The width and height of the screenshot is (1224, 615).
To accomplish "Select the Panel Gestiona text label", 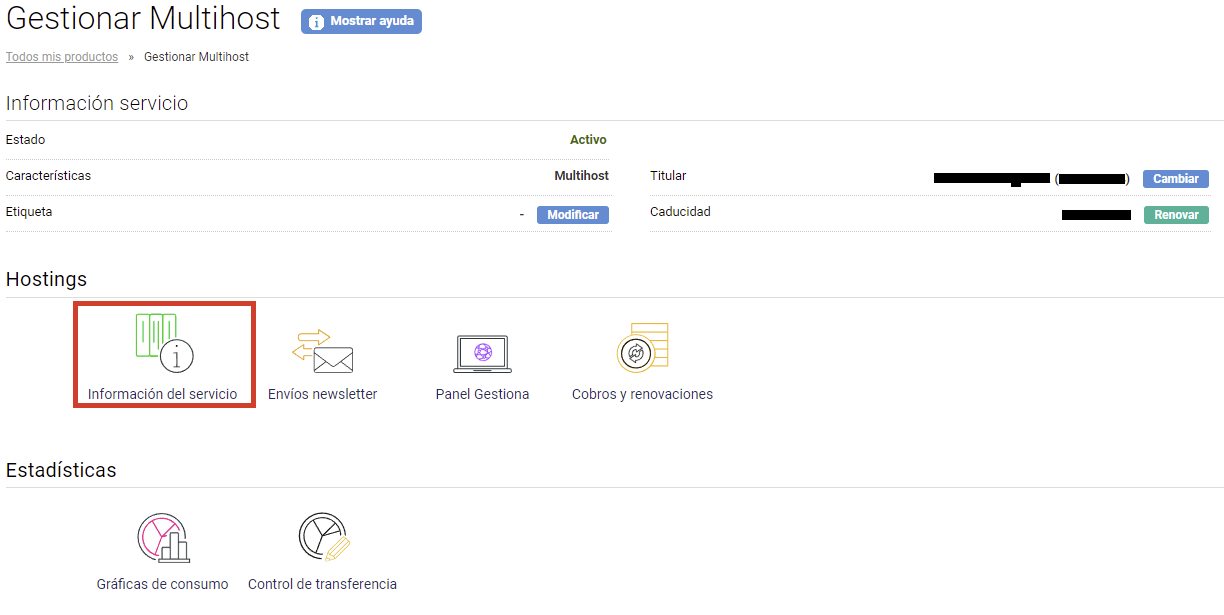I will (482, 394).
